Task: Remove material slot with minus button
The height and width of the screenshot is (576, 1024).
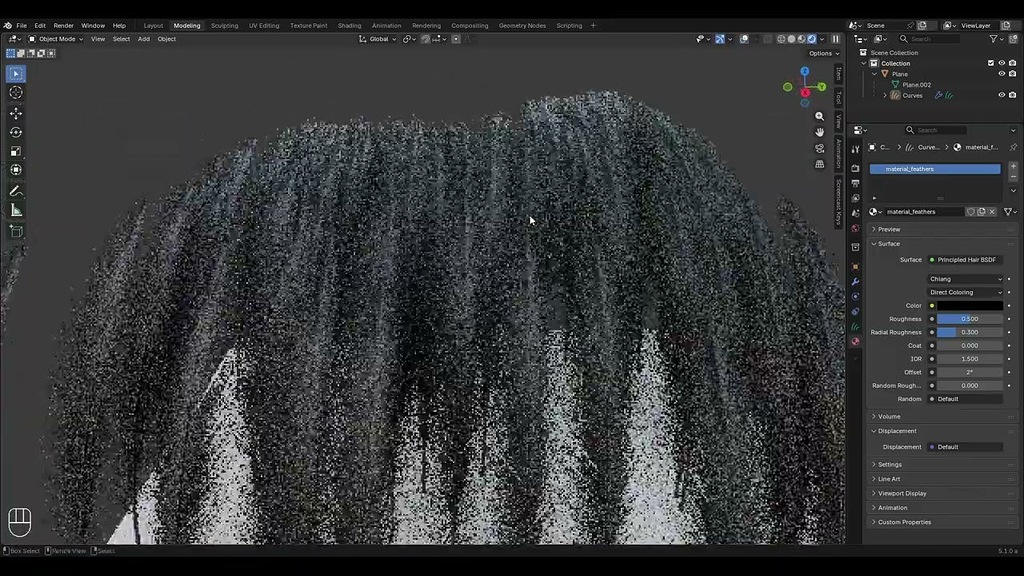Action: (1013, 177)
